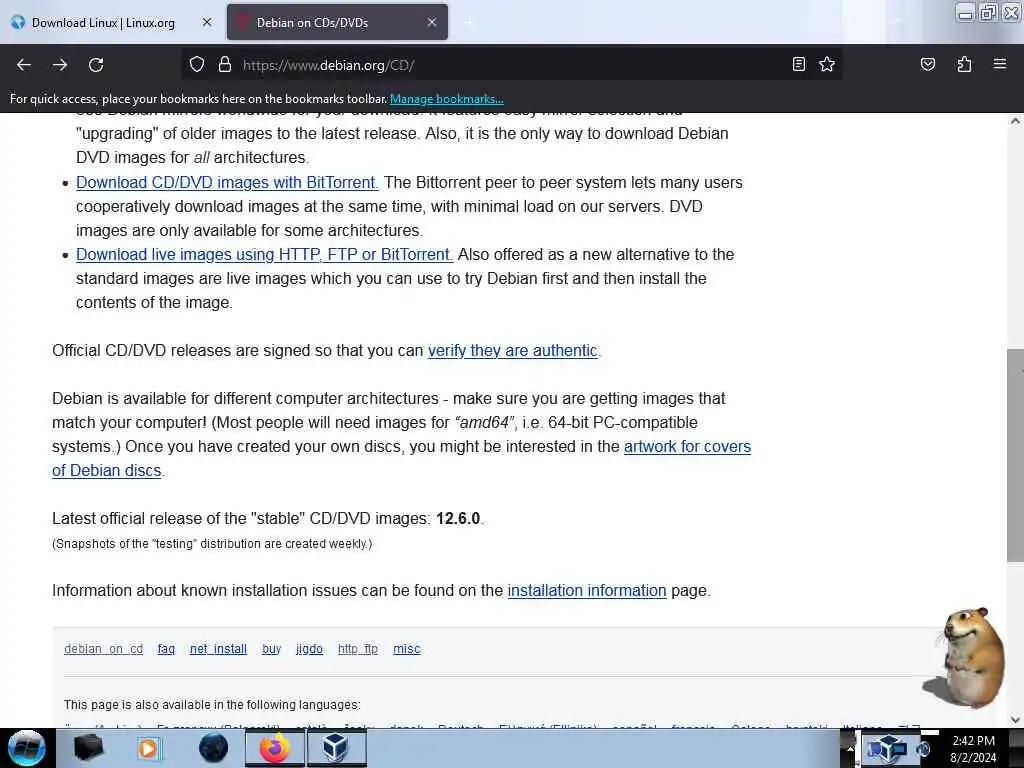
Task: Click the system clock 2:42 PM
Action: [973, 749]
